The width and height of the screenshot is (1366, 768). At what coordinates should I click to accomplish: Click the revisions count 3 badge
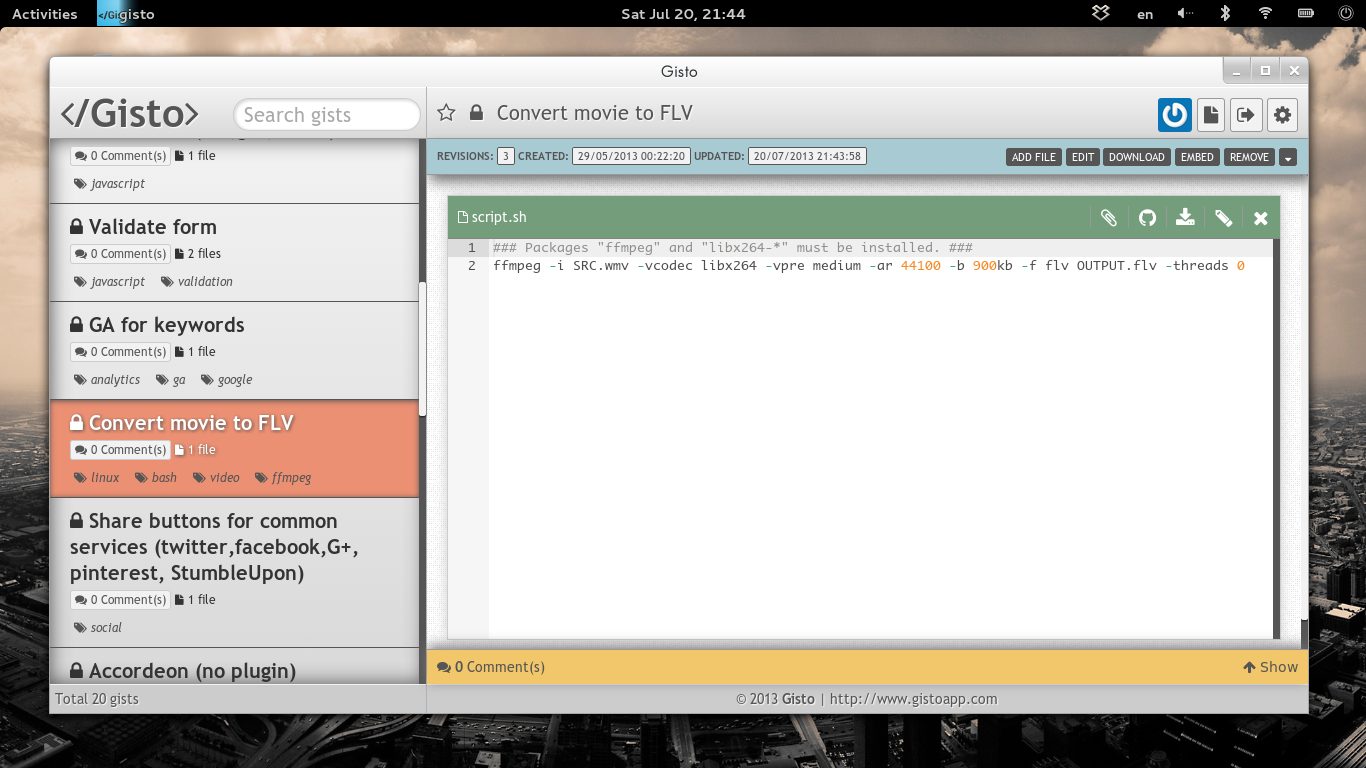coord(506,156)
